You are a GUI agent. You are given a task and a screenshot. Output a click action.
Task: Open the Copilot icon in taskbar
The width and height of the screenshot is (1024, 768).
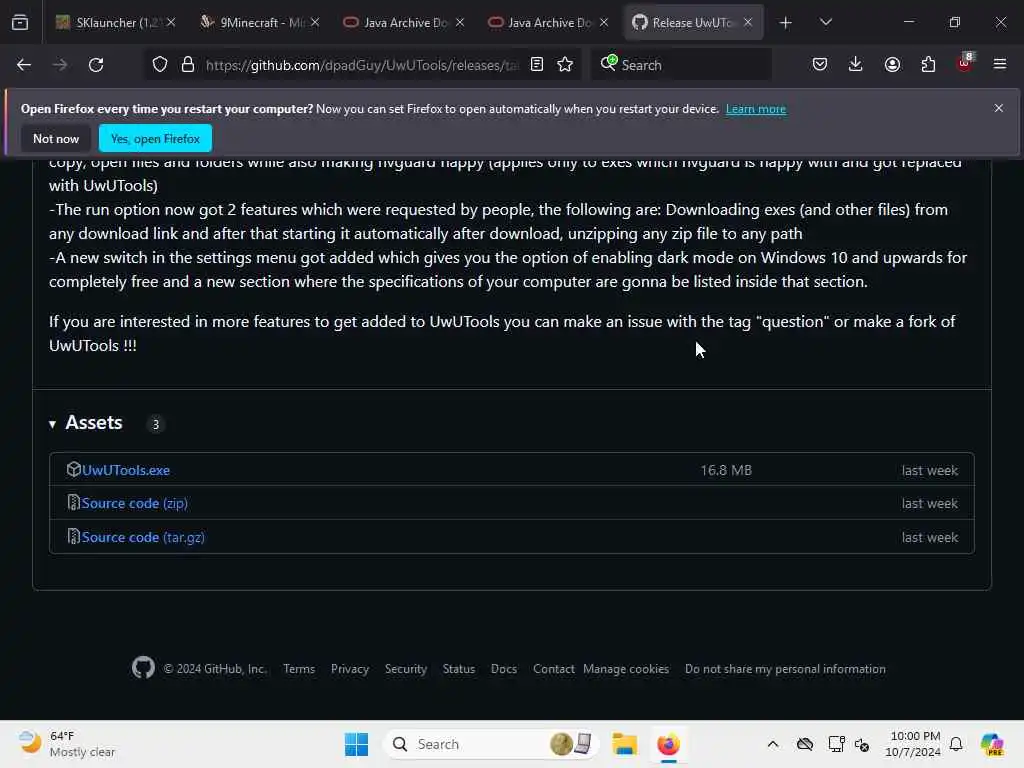pyautogui.click(x=992, y=744)
